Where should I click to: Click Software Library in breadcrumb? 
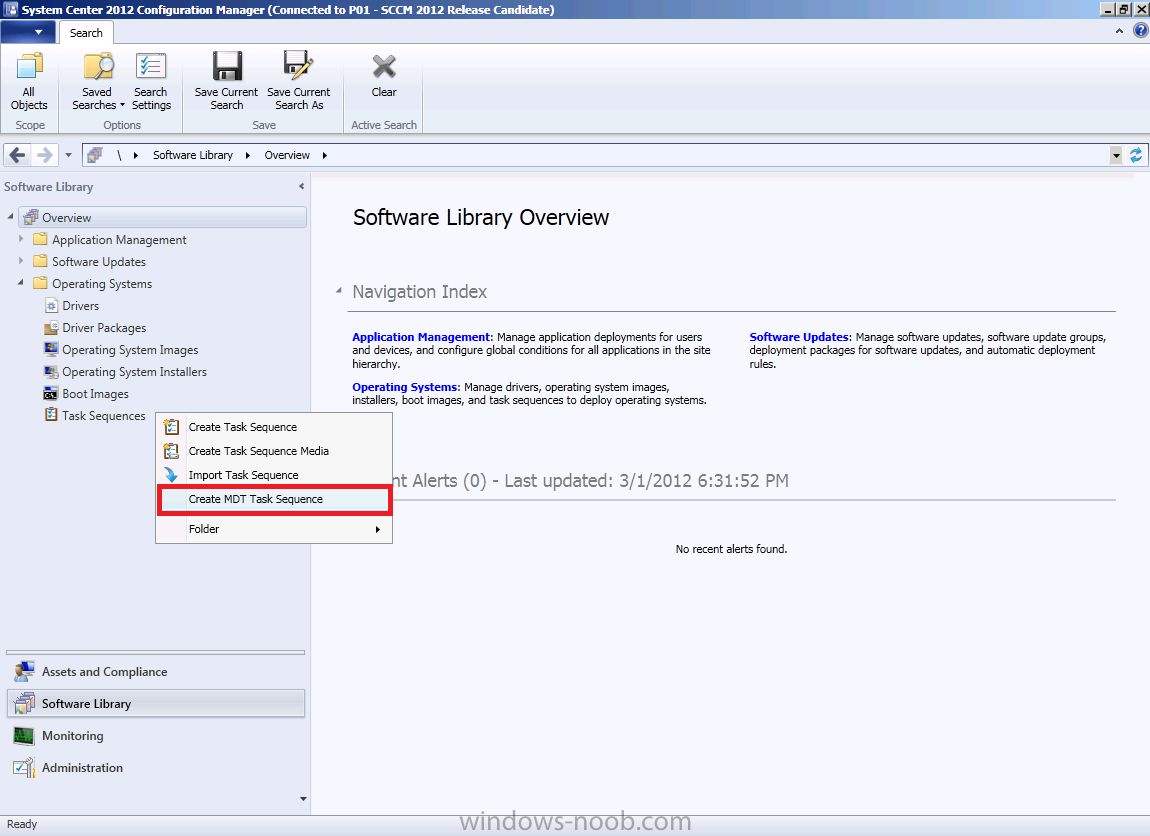pyautogui.click(x=193, y=155)
